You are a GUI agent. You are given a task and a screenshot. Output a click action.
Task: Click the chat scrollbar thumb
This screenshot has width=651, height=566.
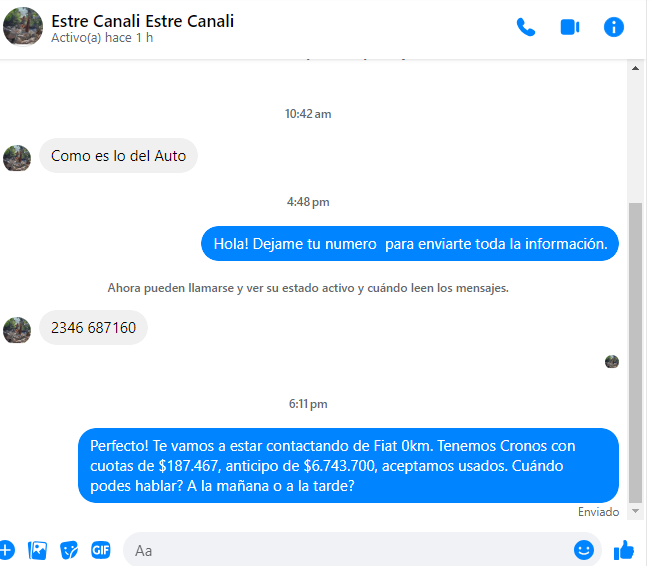tap(635, 353)
